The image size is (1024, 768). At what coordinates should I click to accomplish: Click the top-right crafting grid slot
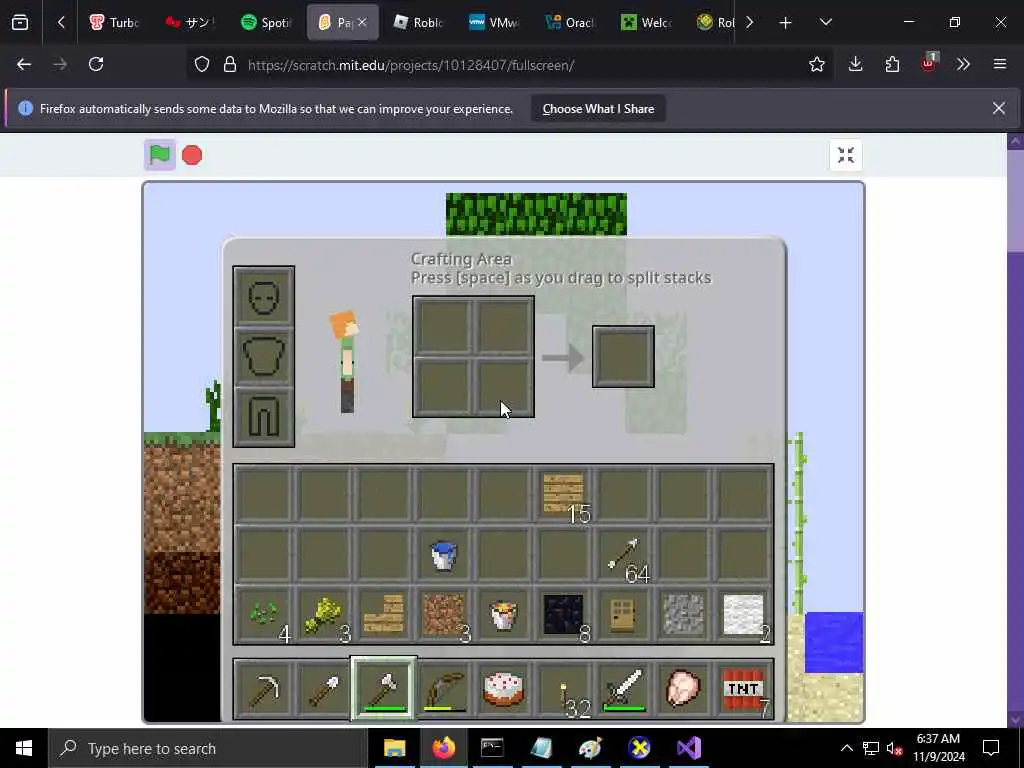(x=504, y=327)
